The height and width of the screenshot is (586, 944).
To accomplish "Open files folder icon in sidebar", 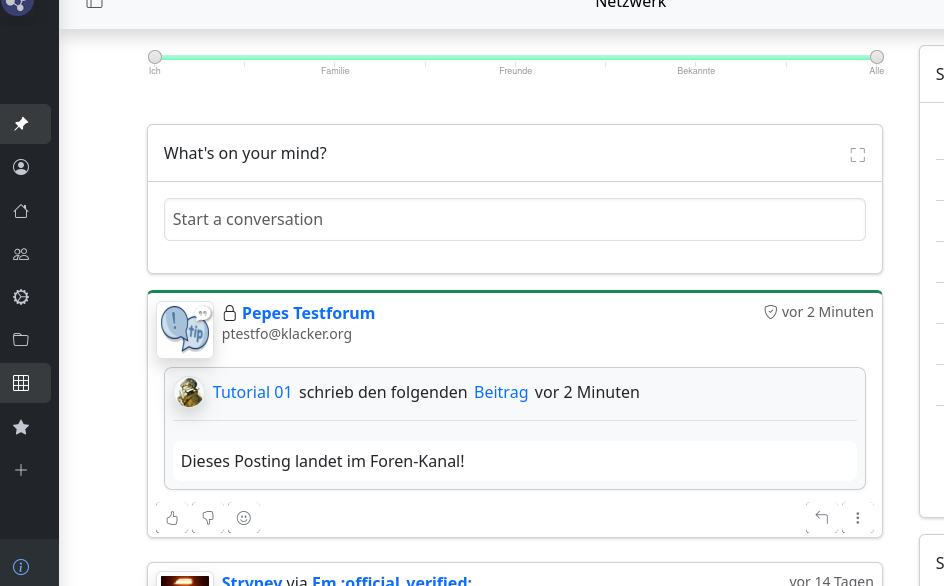I will click(x=21, y=340).
